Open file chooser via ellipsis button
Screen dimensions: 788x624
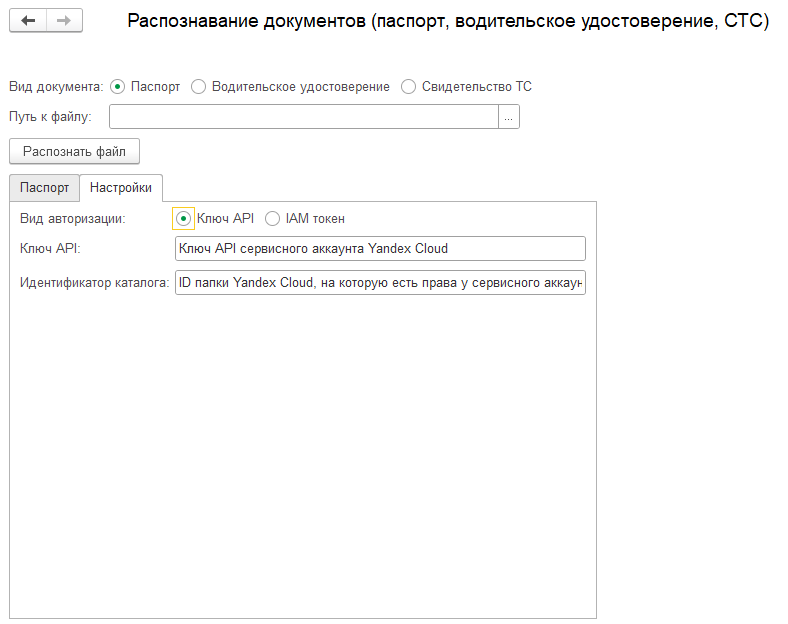point(509,117)
